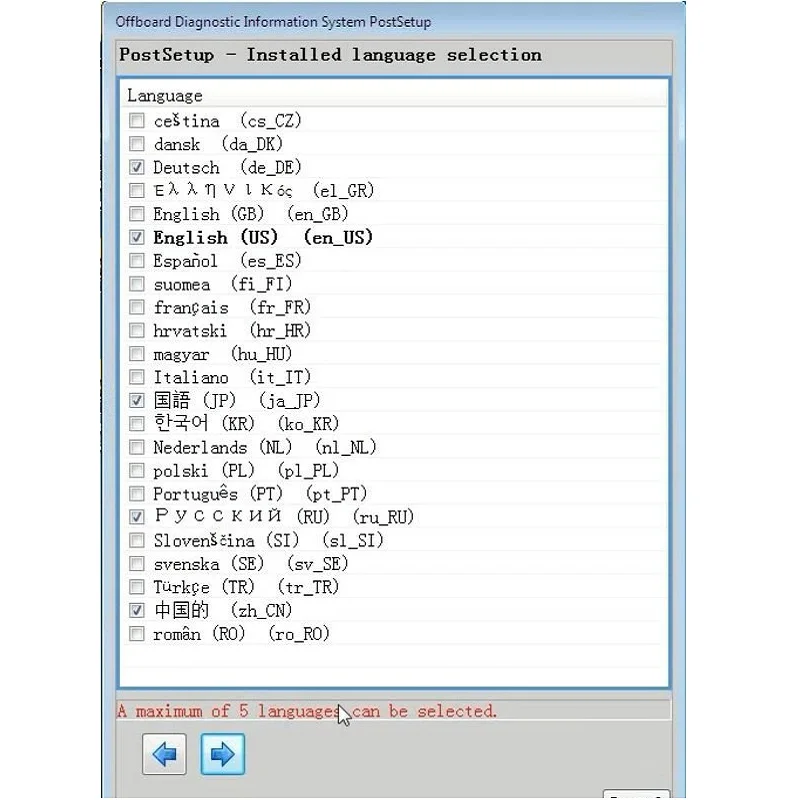Click the 'magyar (hu_HU)' row label
This screenshot has height=800, width=800.
[223, 355]
